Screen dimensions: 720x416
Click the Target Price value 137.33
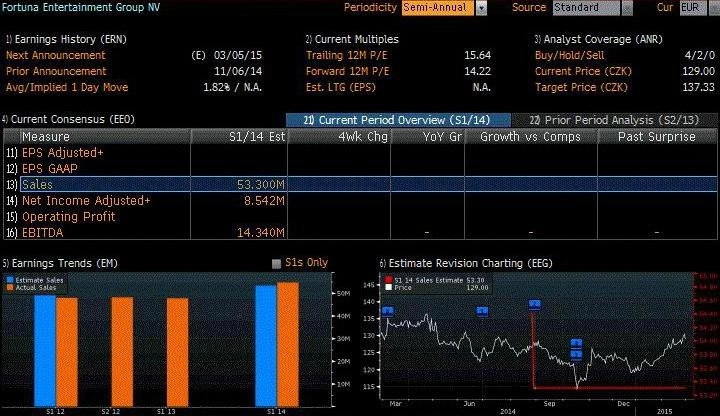click(x=698, y=87)
